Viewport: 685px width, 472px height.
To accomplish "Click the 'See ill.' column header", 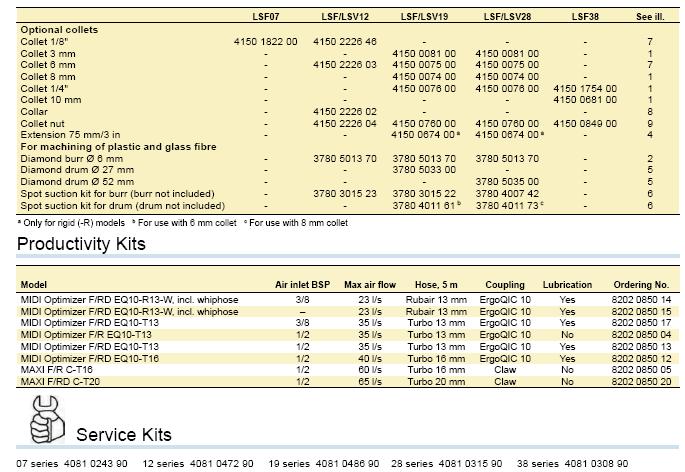I will click(x=650, y=17).
